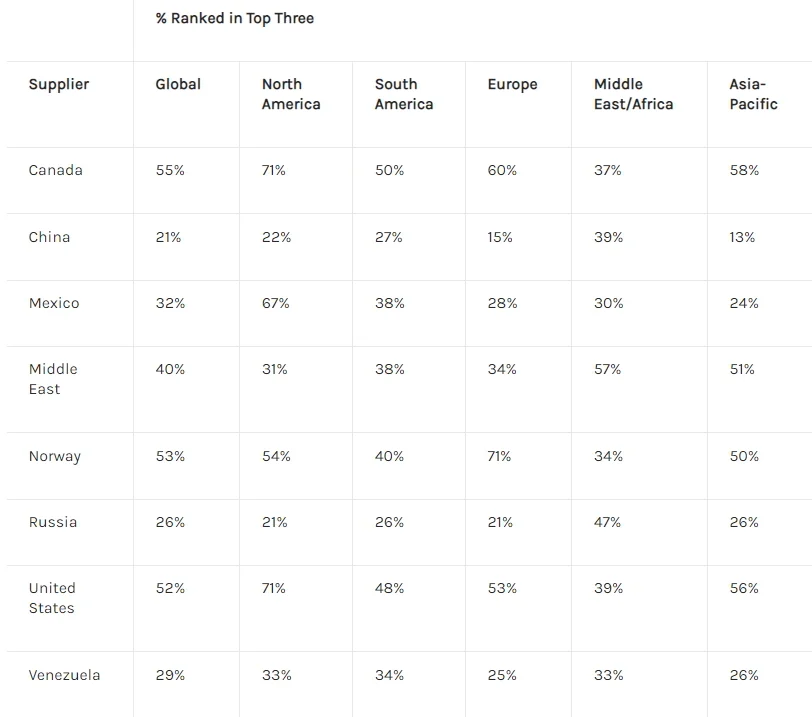Select the South America column header
This screenshot has width=812, height=717.
point(404,94)
